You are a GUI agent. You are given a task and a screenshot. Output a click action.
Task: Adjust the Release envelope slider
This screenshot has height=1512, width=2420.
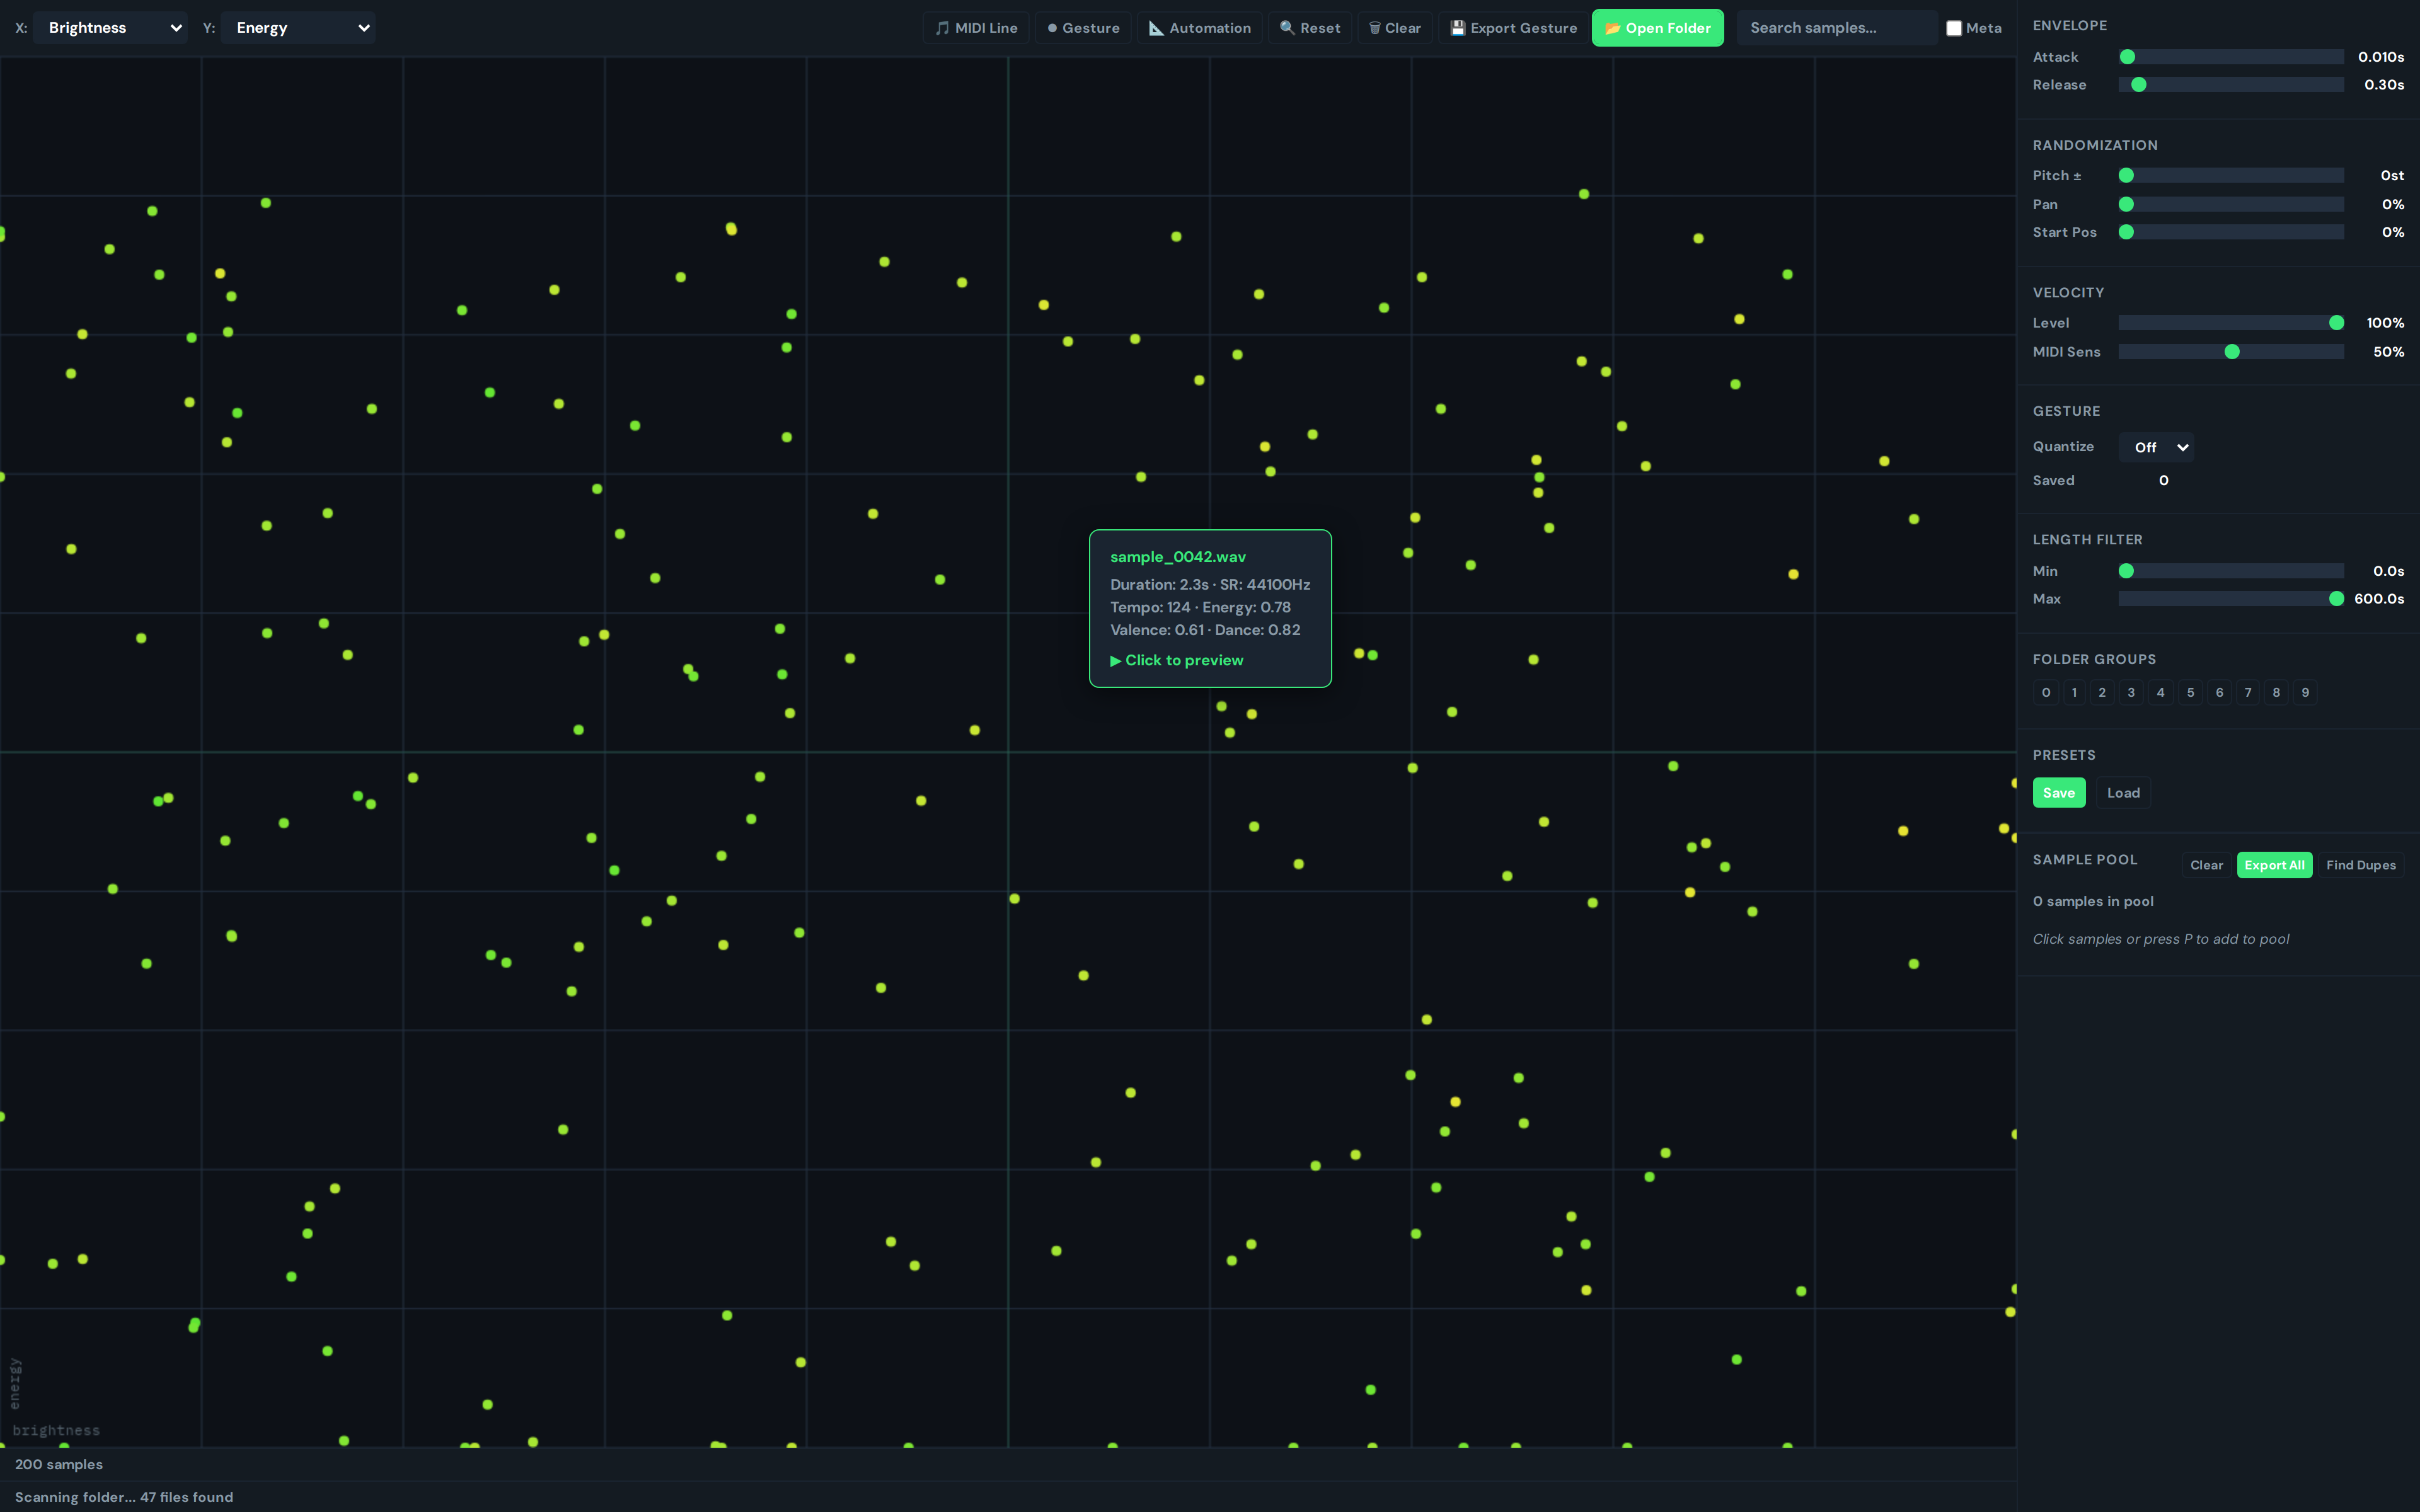[x=2231, y=85]
